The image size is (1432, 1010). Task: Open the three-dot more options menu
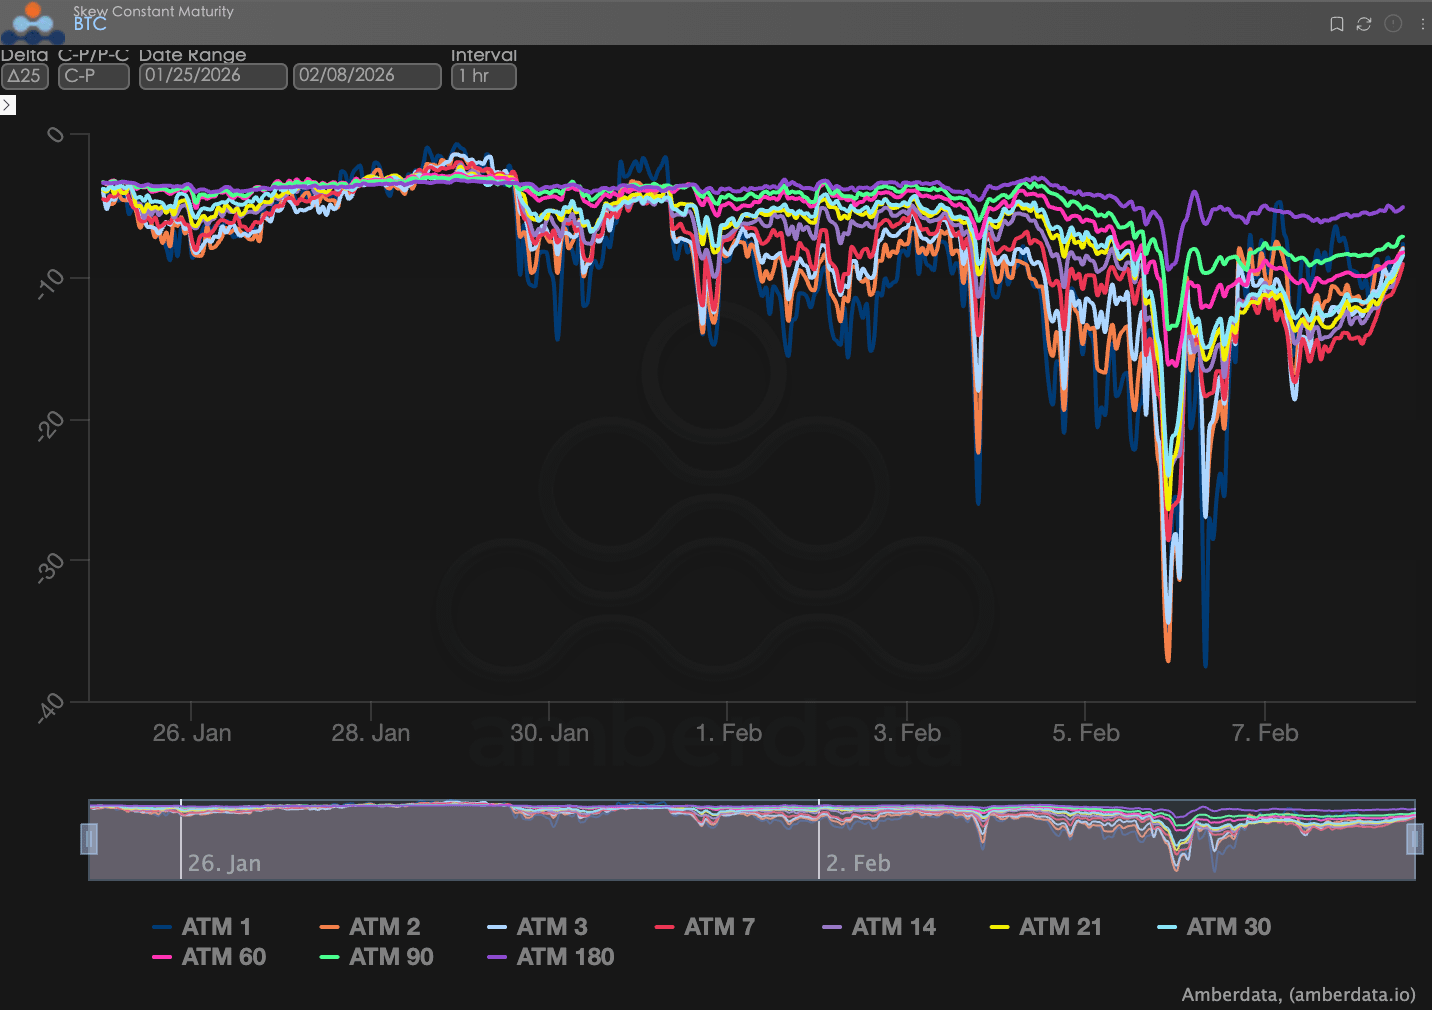pyautogui.click(x=1422, y=24)
